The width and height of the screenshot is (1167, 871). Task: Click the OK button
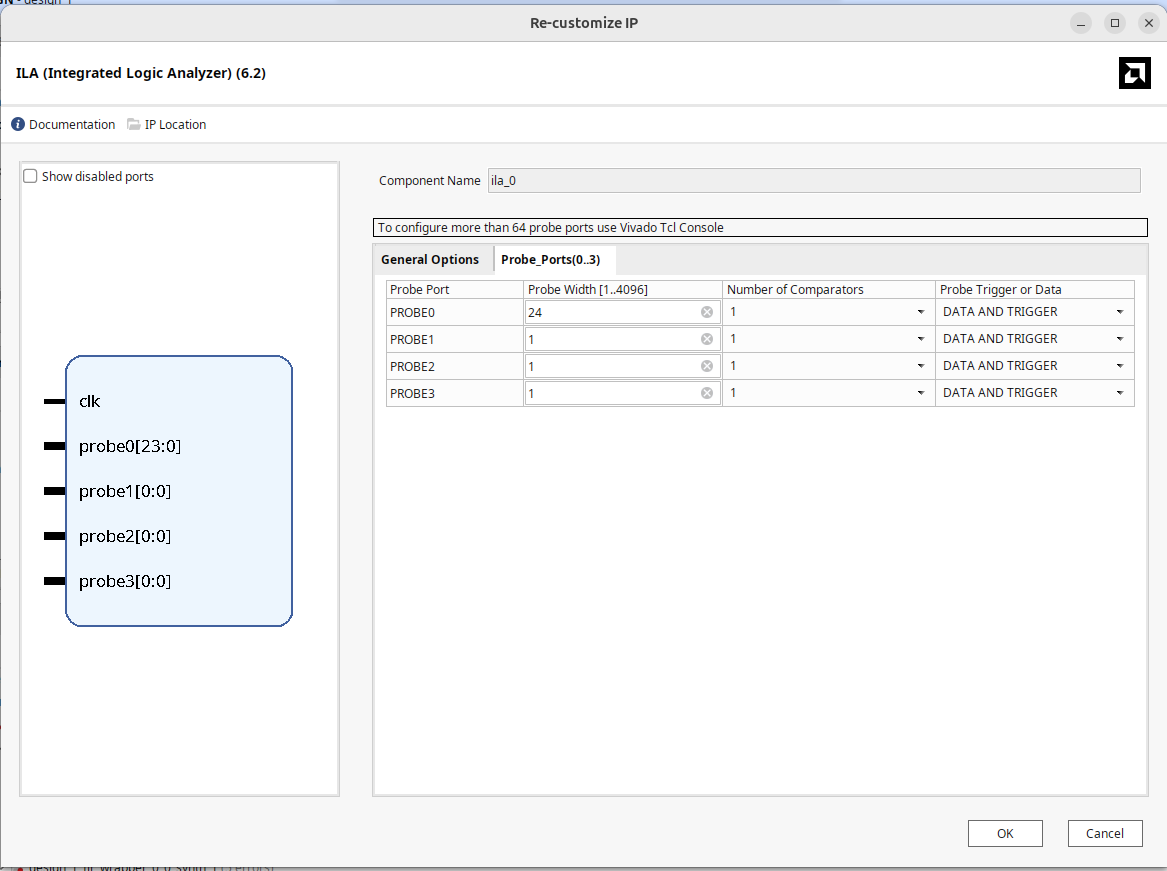[1005, 833]
